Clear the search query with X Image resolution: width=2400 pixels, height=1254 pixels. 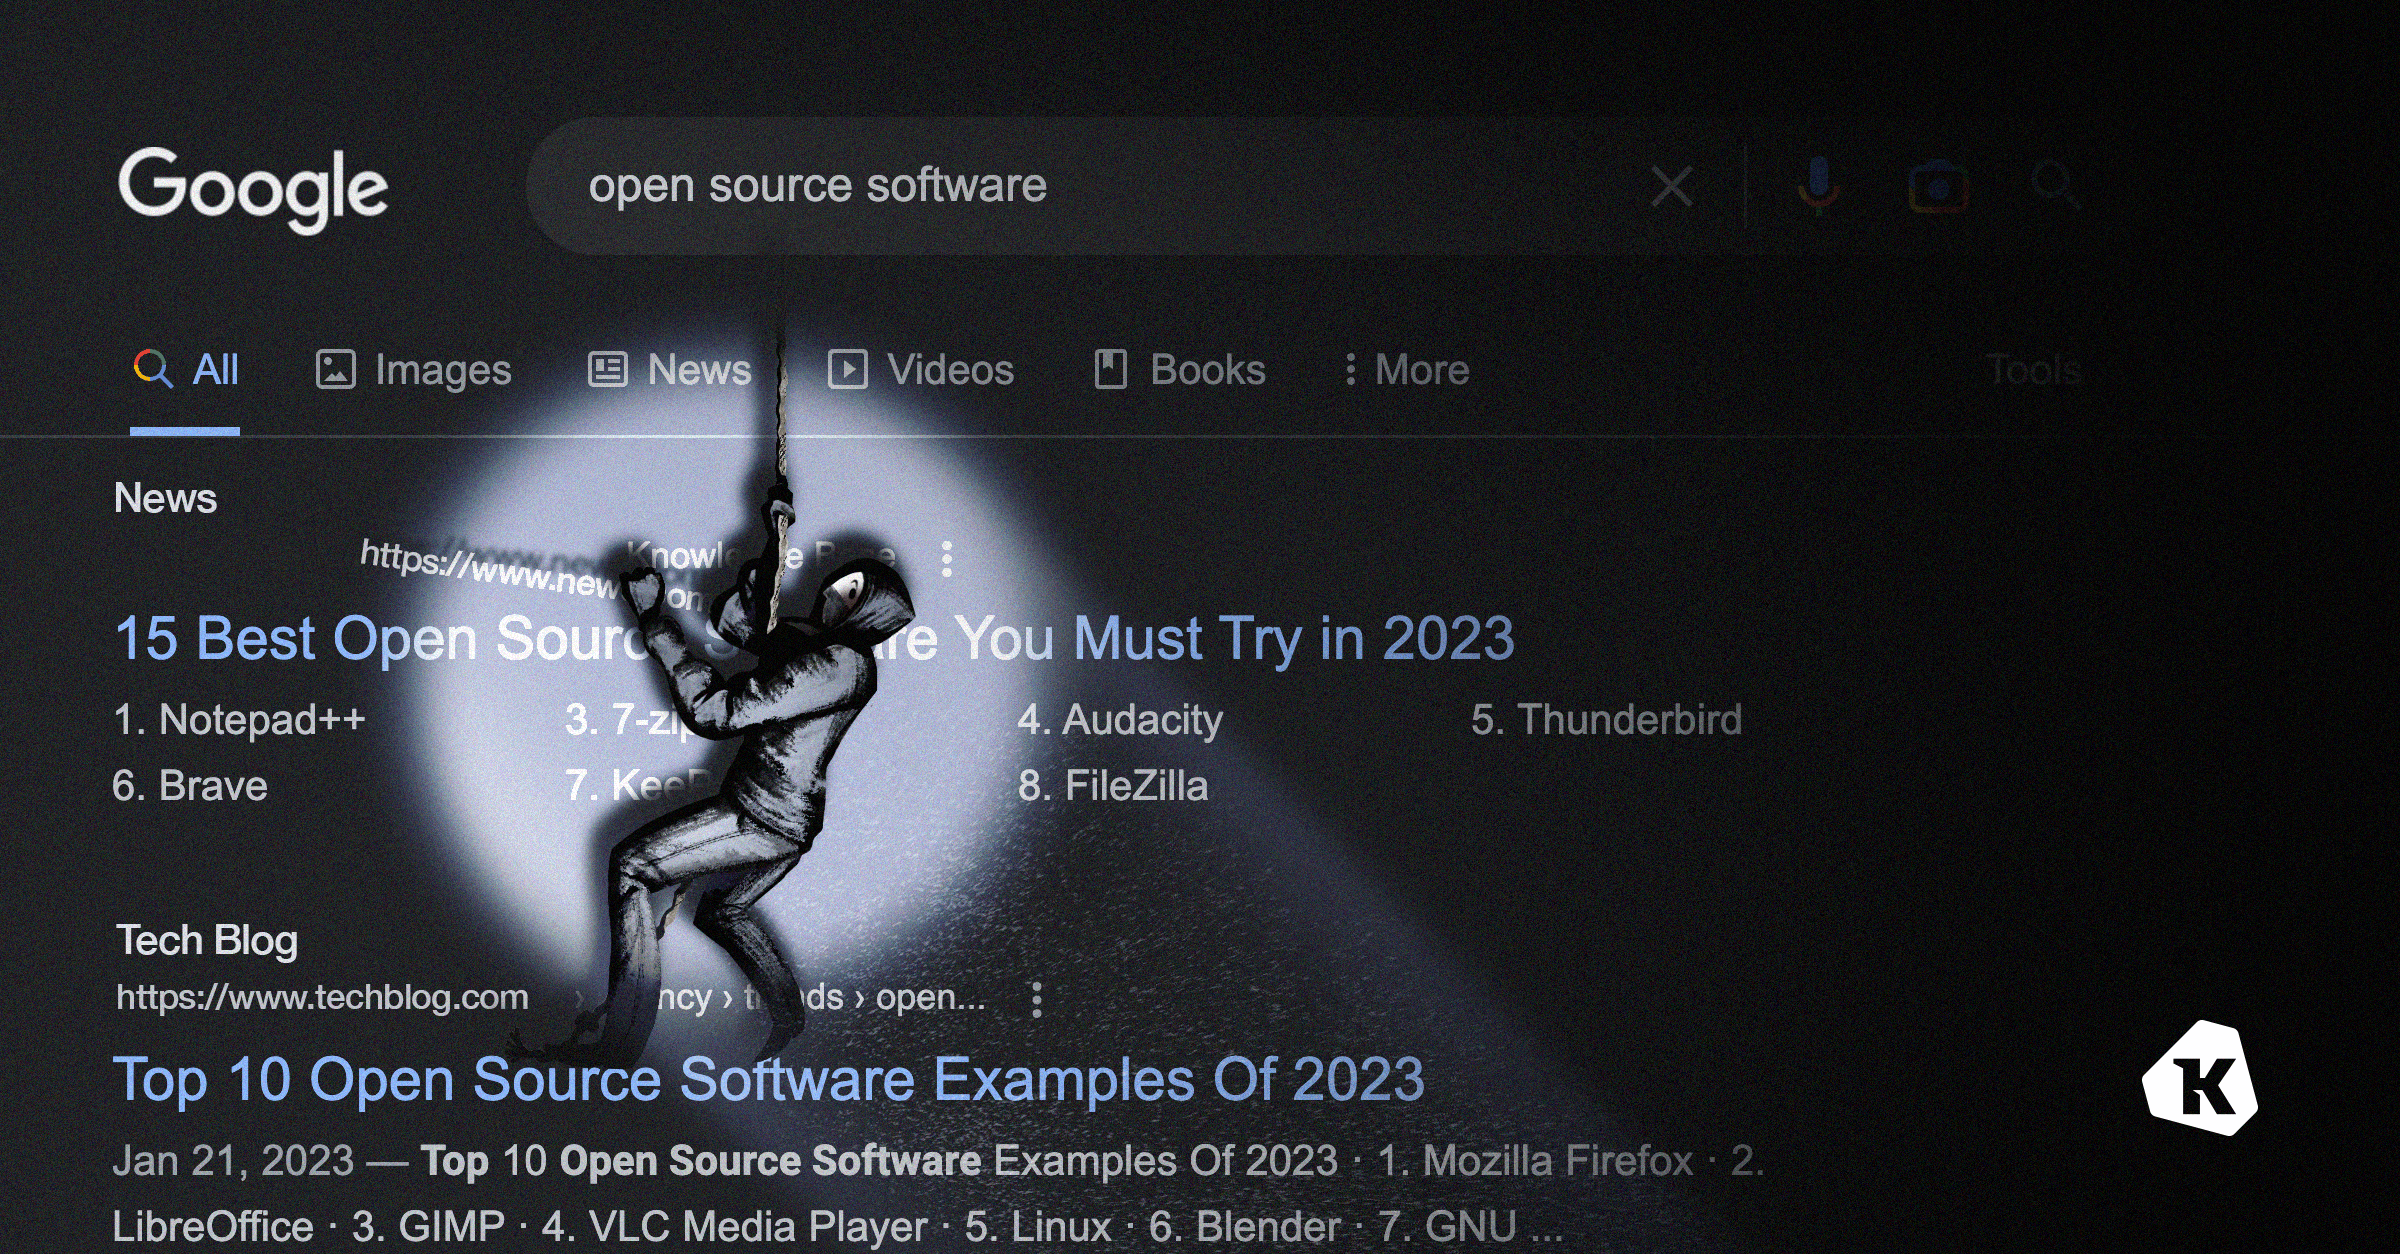click(1671, 187)
